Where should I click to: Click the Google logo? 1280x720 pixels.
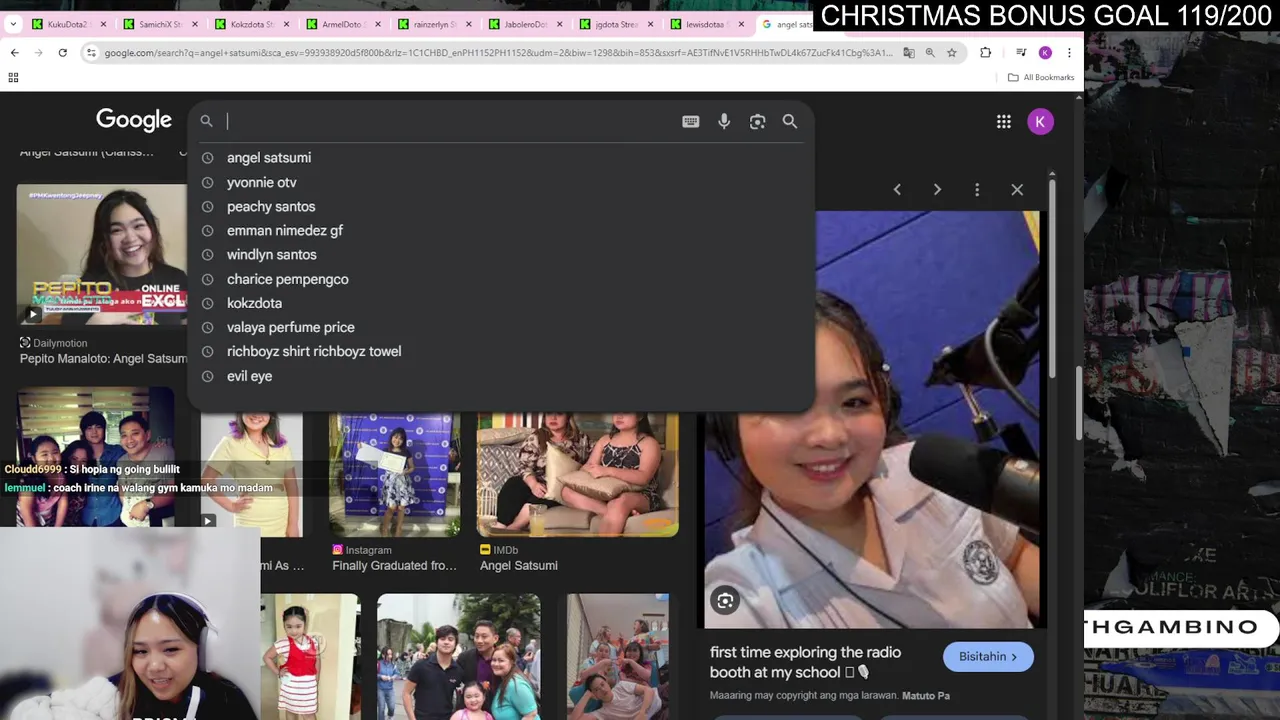134,120
